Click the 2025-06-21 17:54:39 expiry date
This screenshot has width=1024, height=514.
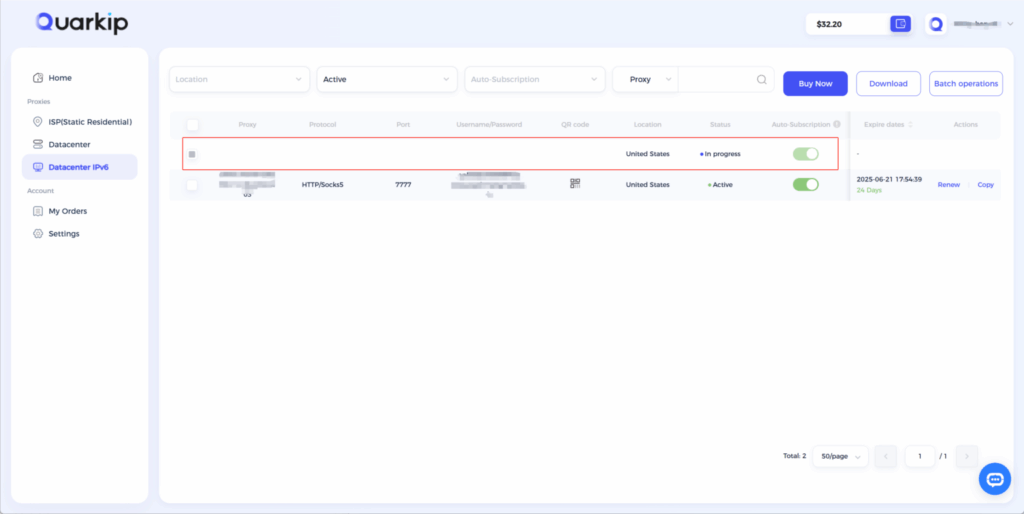pyautogui.click(x=889, y=179)
